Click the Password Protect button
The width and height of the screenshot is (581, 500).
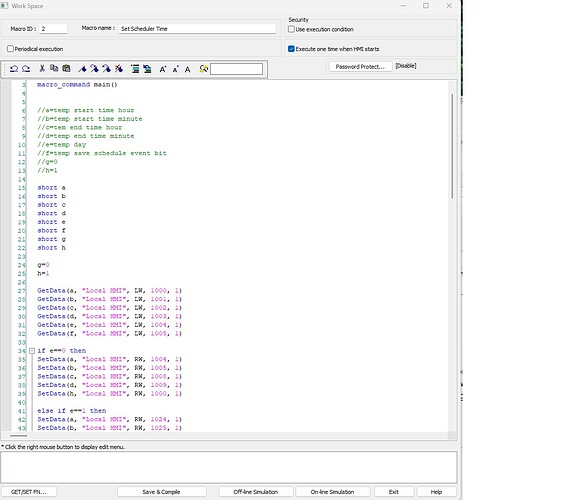[x=360, y=67]
